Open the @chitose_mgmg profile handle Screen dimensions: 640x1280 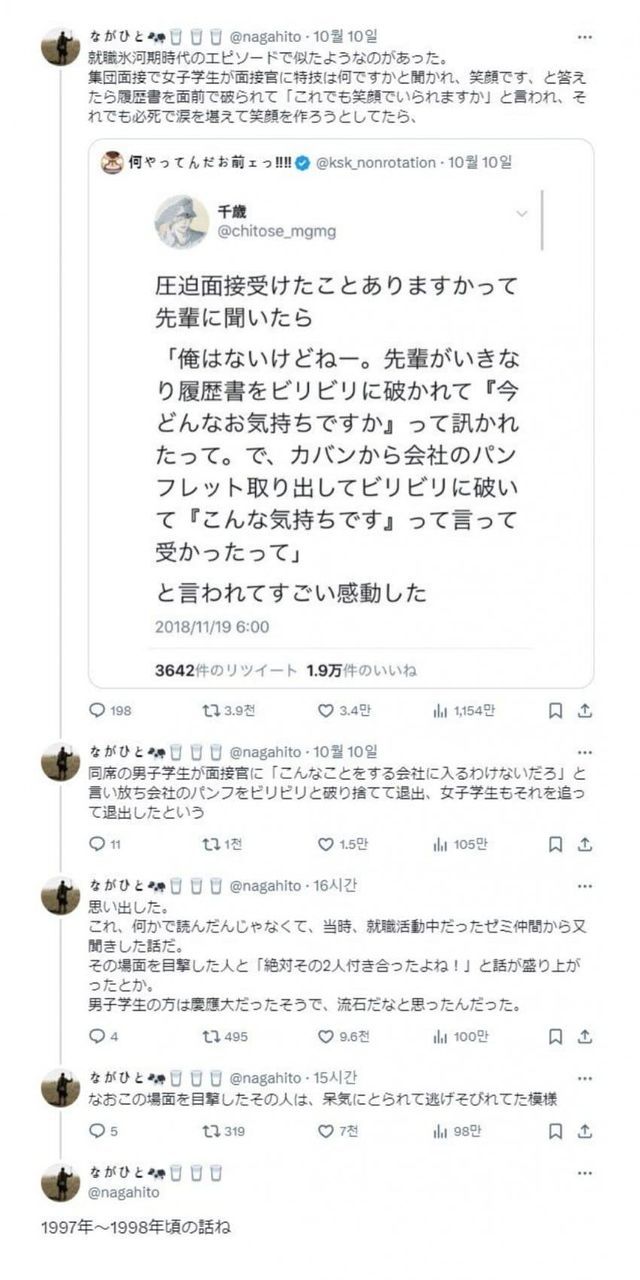pyautogui.click(x=277, y=232)
